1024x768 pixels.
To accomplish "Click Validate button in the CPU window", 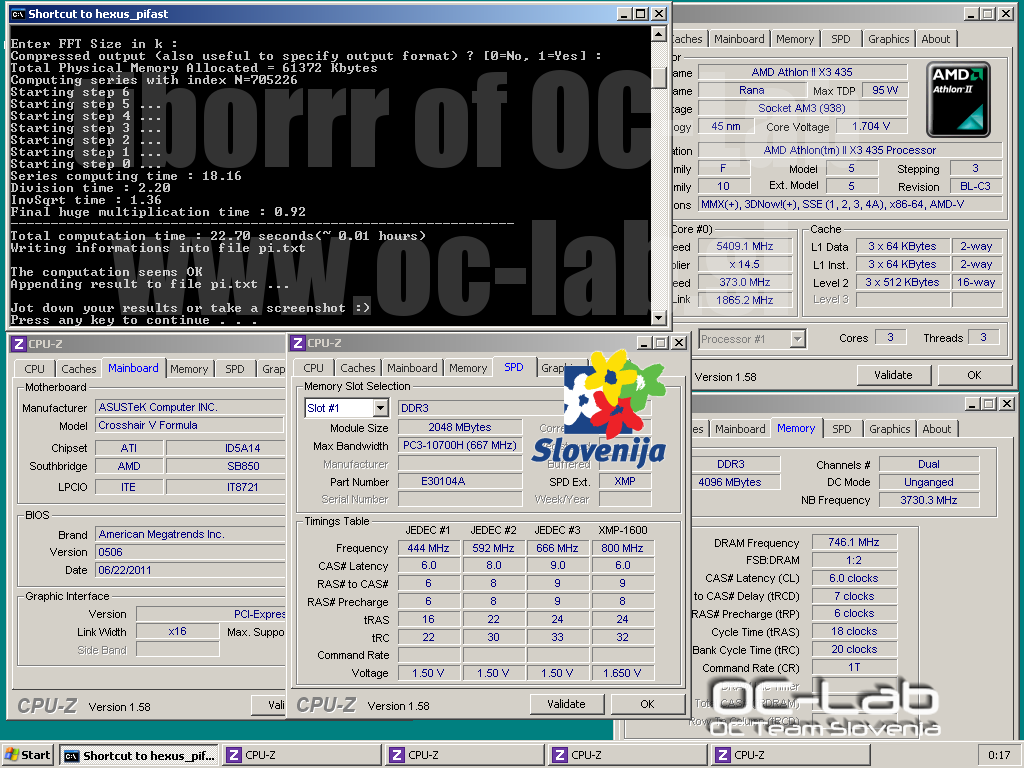I will [893, 375].
